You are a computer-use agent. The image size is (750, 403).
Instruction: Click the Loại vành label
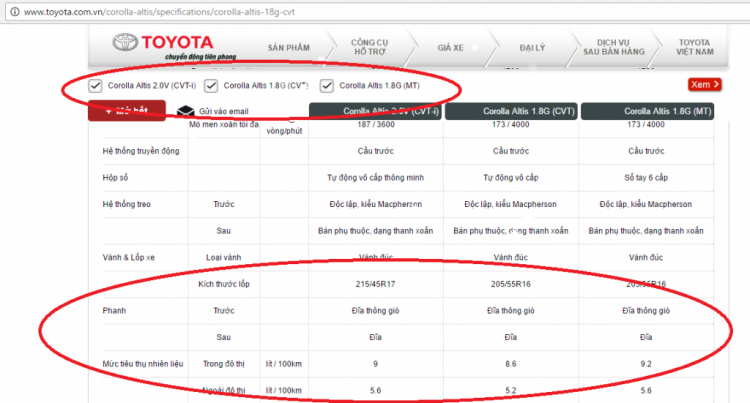click(x=223, y=257)
